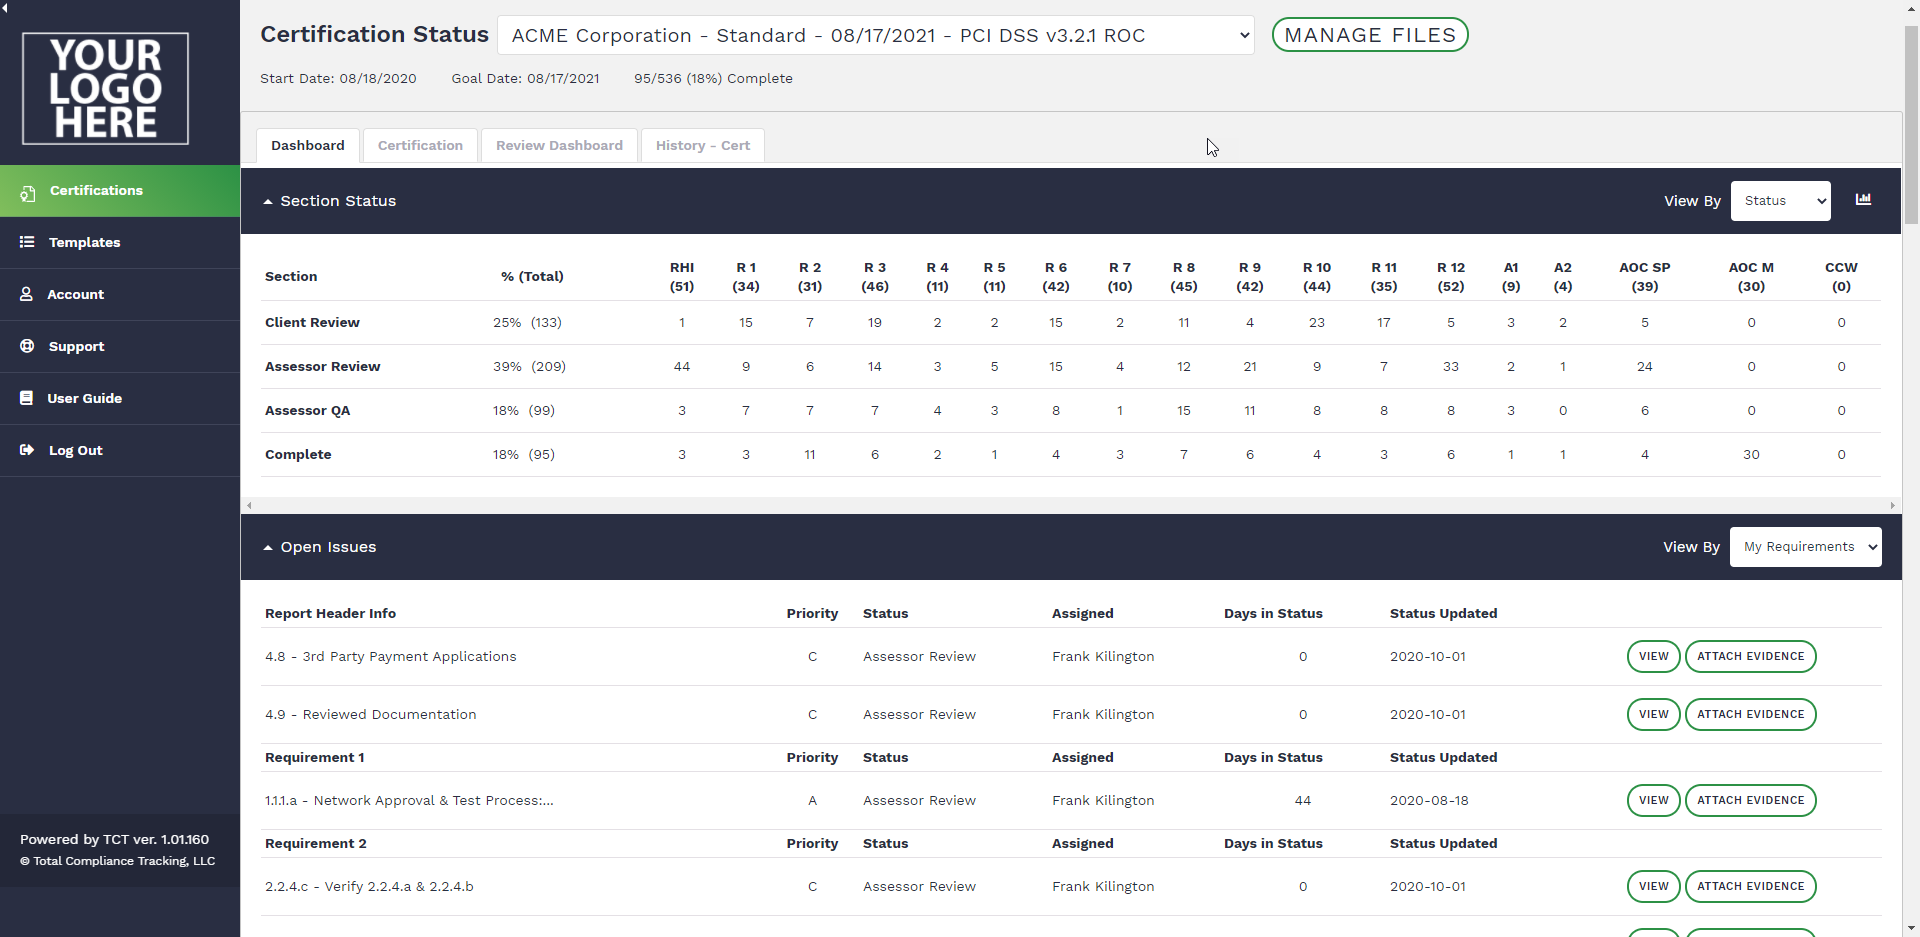The height and width of the screenshot is (937, 1920).
Task: Click the Goal Date: 08/17/2021 text
Action: (x=525, y=79)
